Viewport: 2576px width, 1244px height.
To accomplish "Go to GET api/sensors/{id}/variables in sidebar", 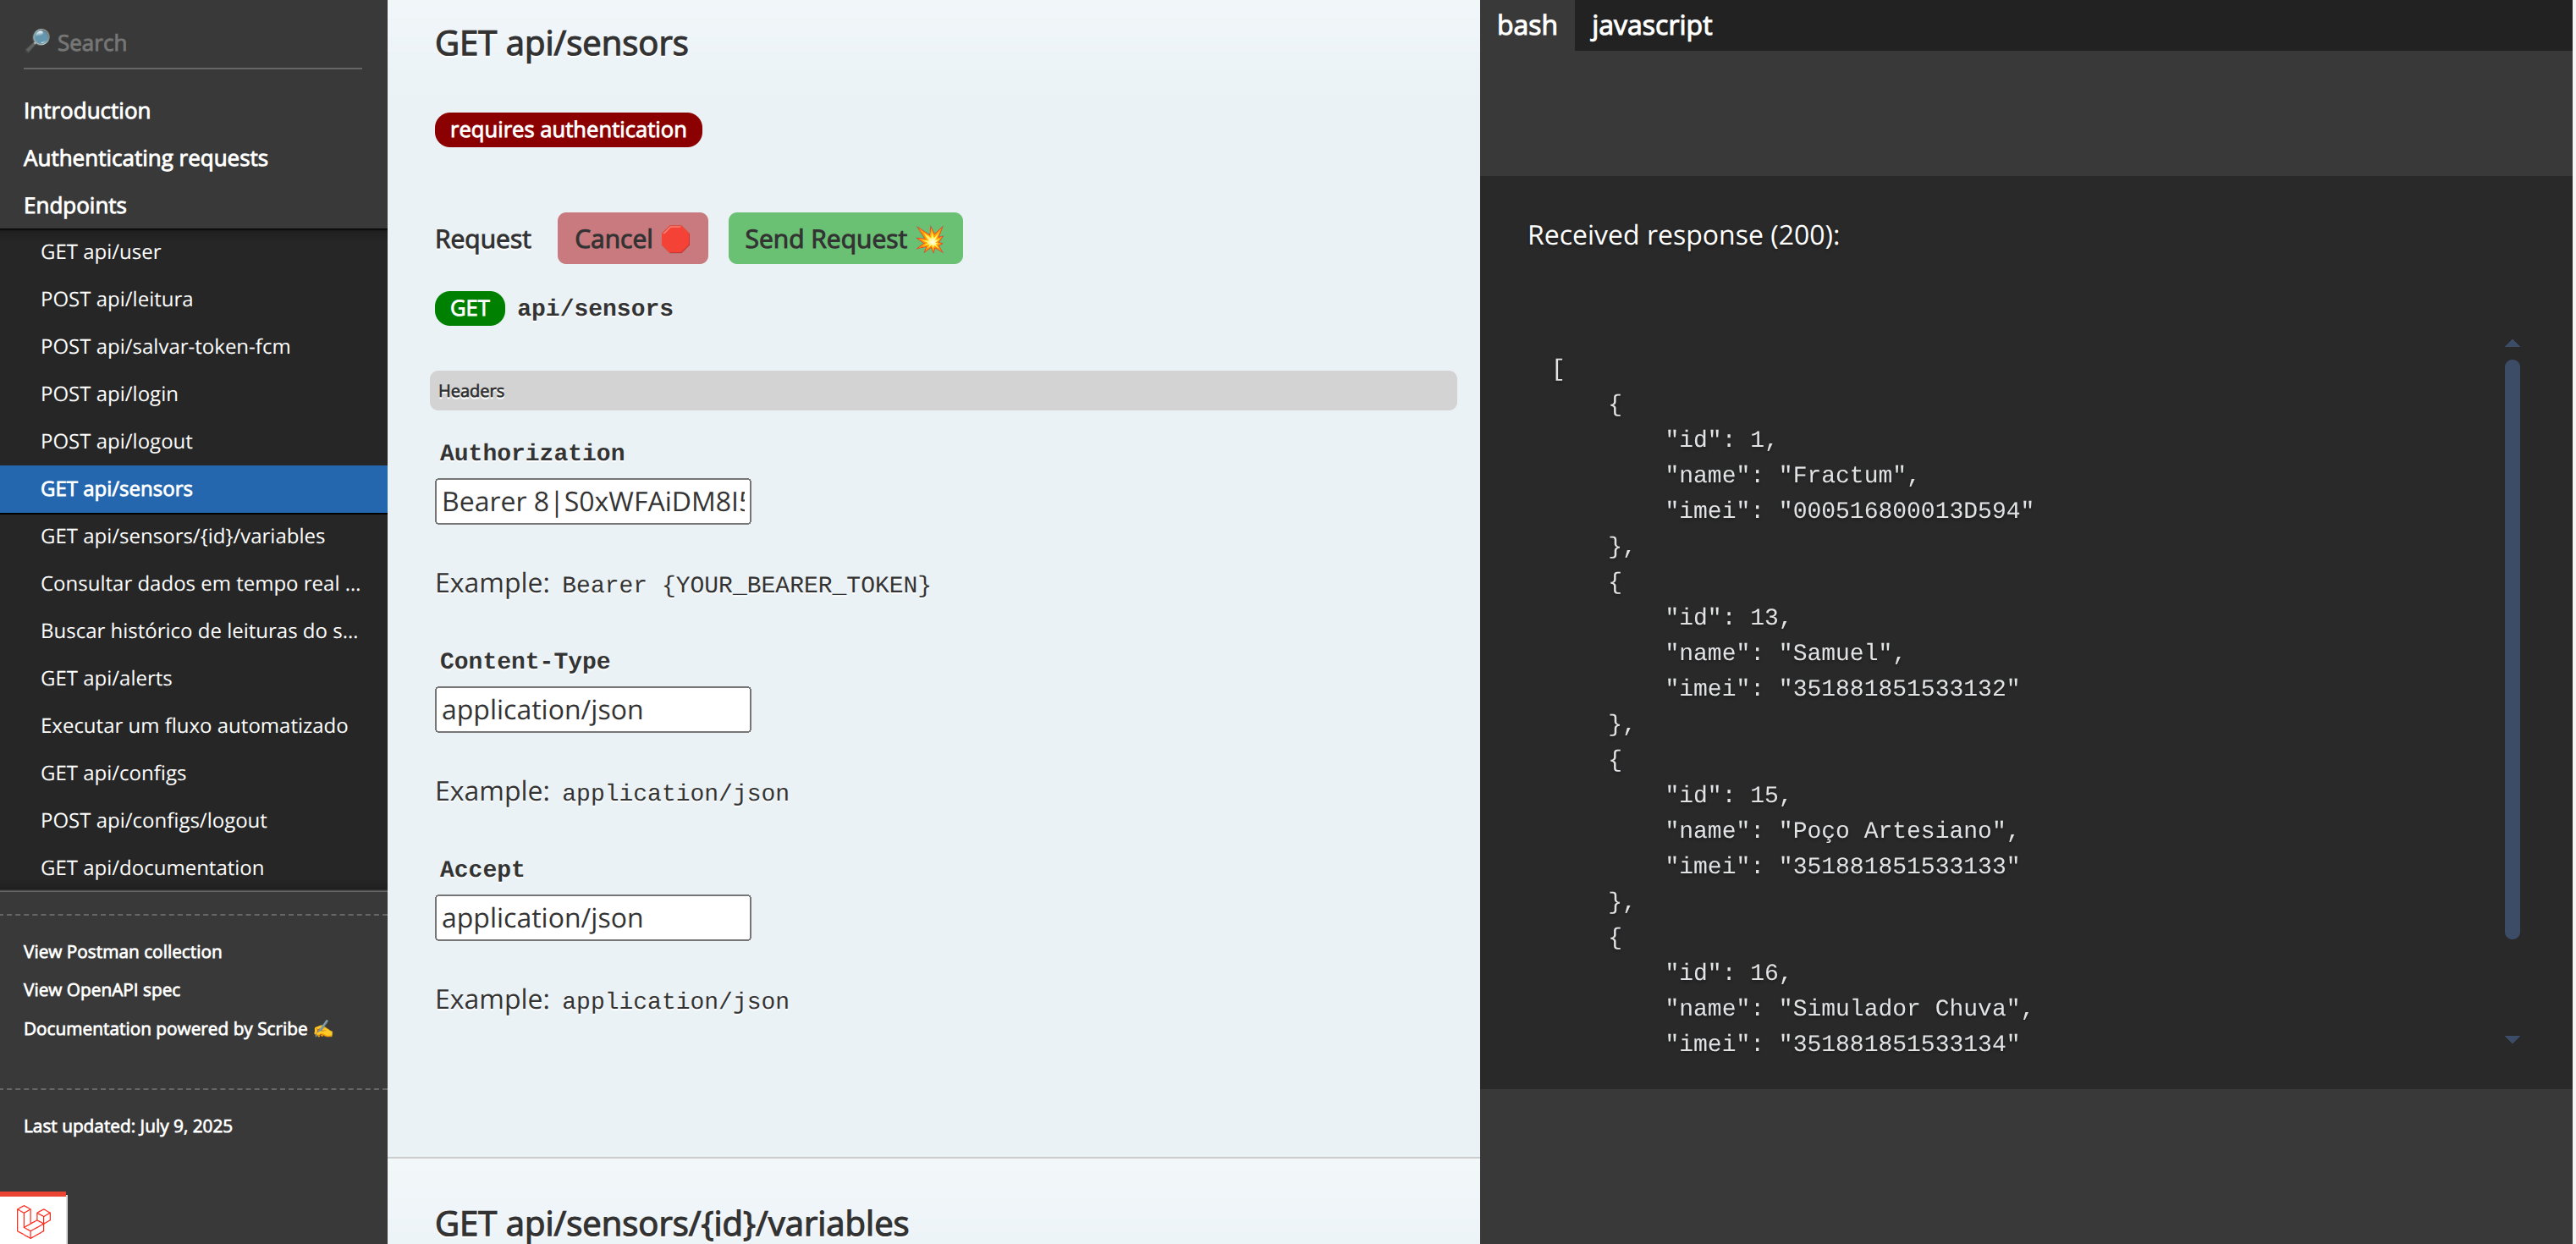I will 193,536.
